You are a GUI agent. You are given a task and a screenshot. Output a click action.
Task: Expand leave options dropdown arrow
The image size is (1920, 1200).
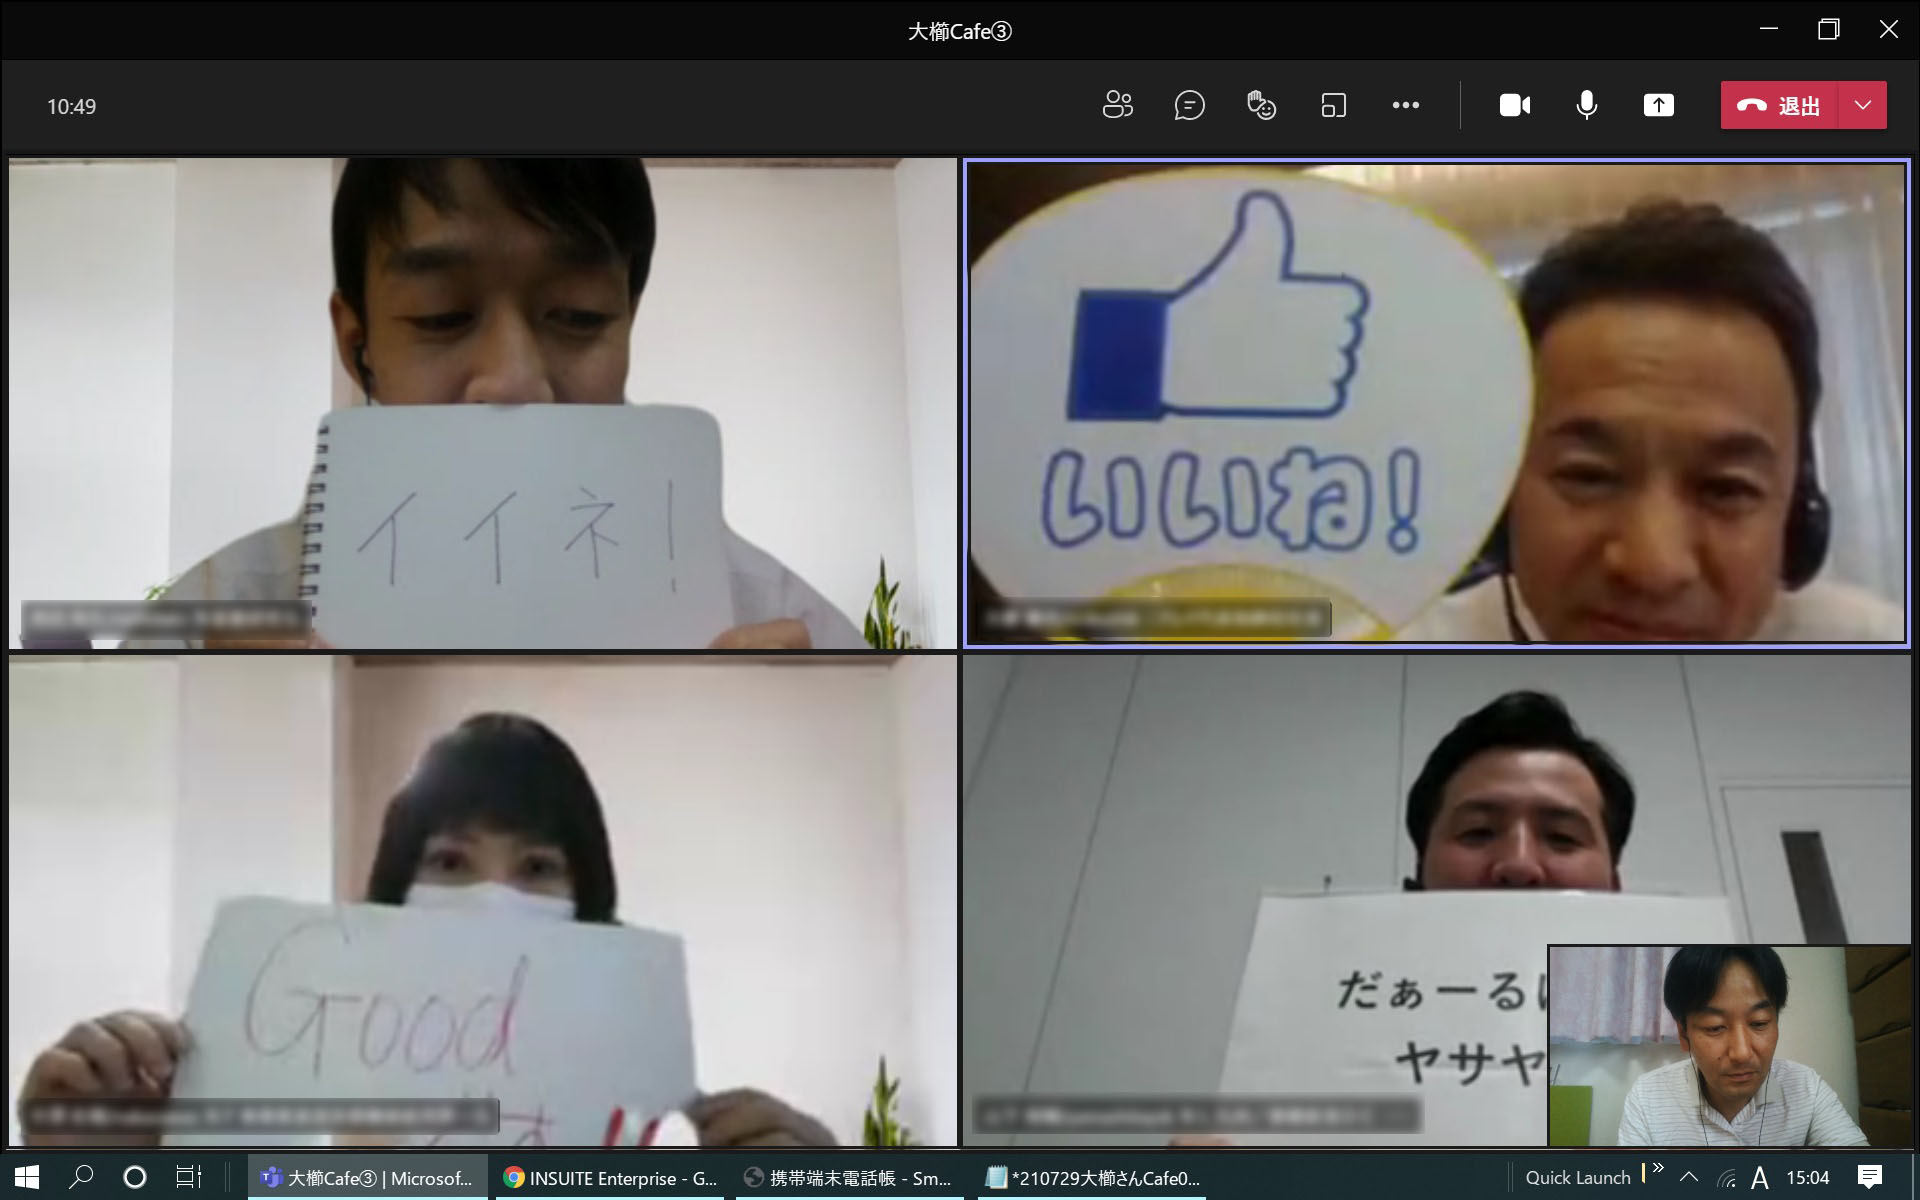tap(1862, 105)
